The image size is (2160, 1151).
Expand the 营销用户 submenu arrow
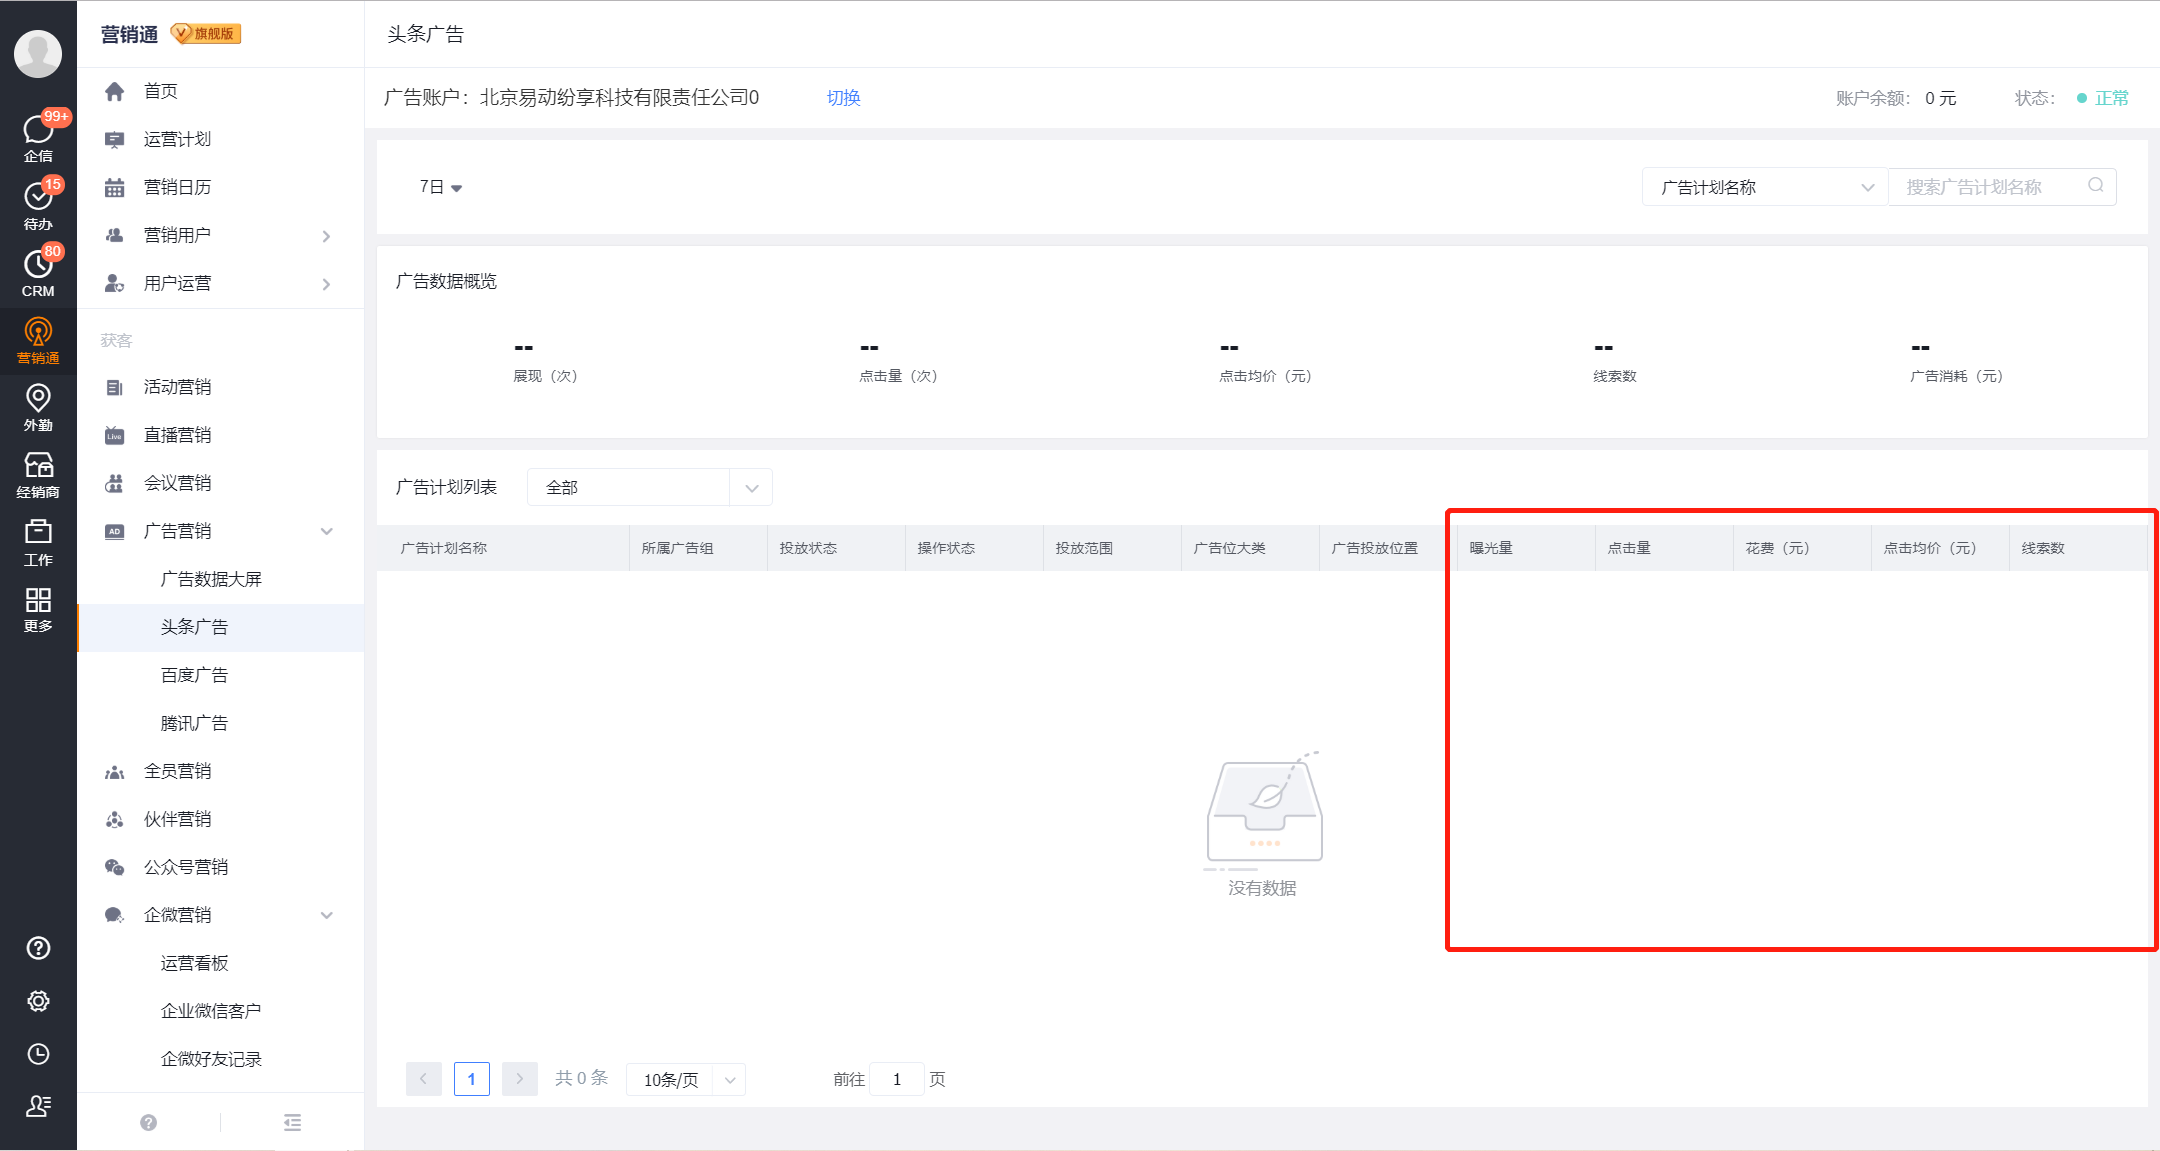(x=326, y=236)
